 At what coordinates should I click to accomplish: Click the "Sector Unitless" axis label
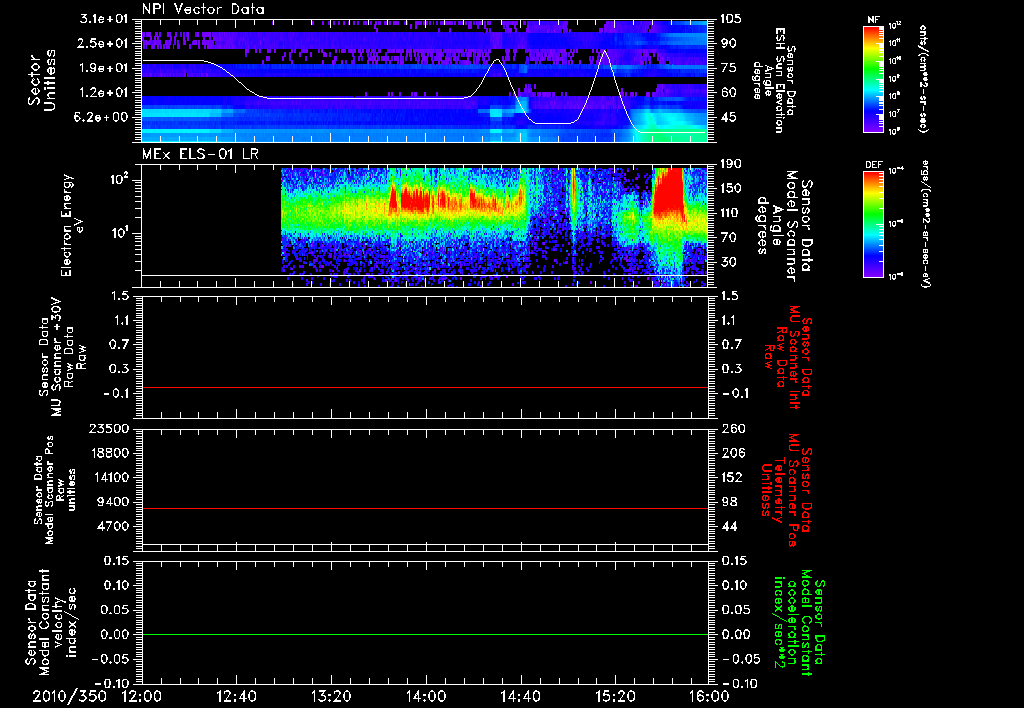tap(41, 80)
